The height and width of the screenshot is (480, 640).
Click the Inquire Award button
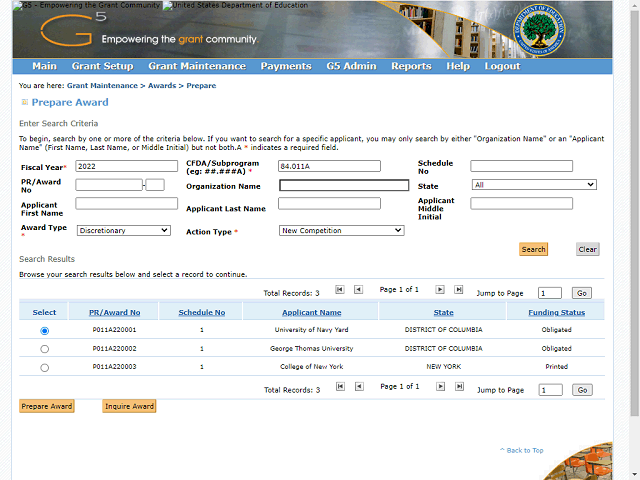(129, 407)
